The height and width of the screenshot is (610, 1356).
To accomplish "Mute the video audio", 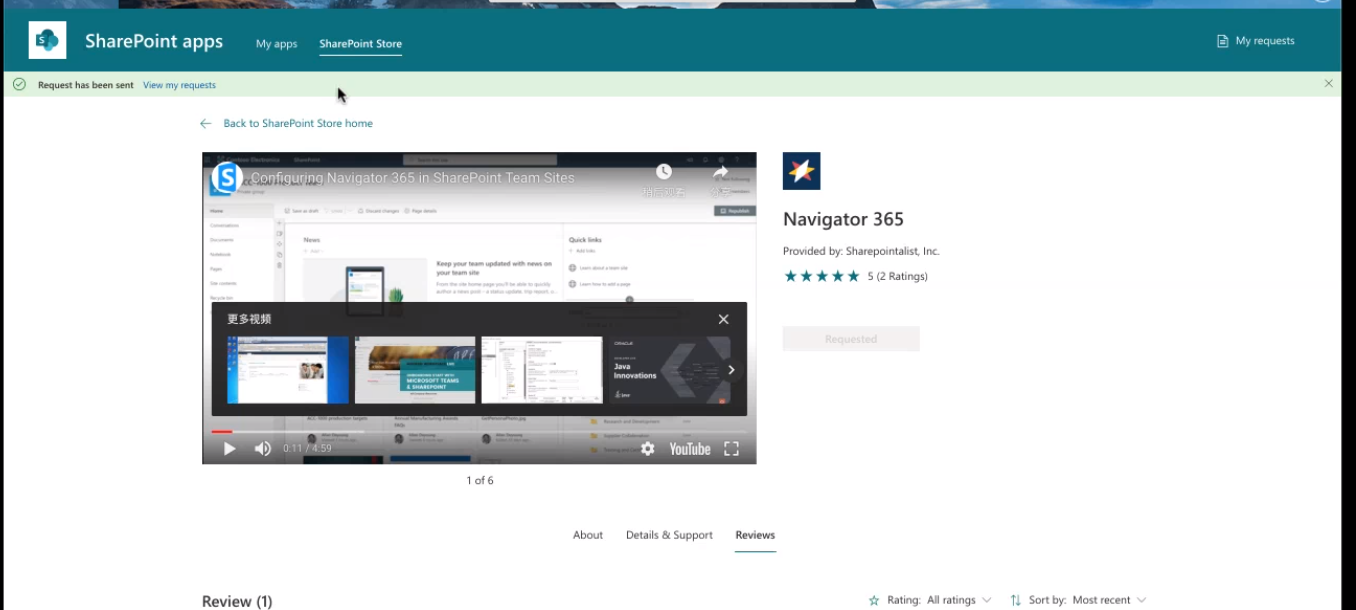I will 261,448.
